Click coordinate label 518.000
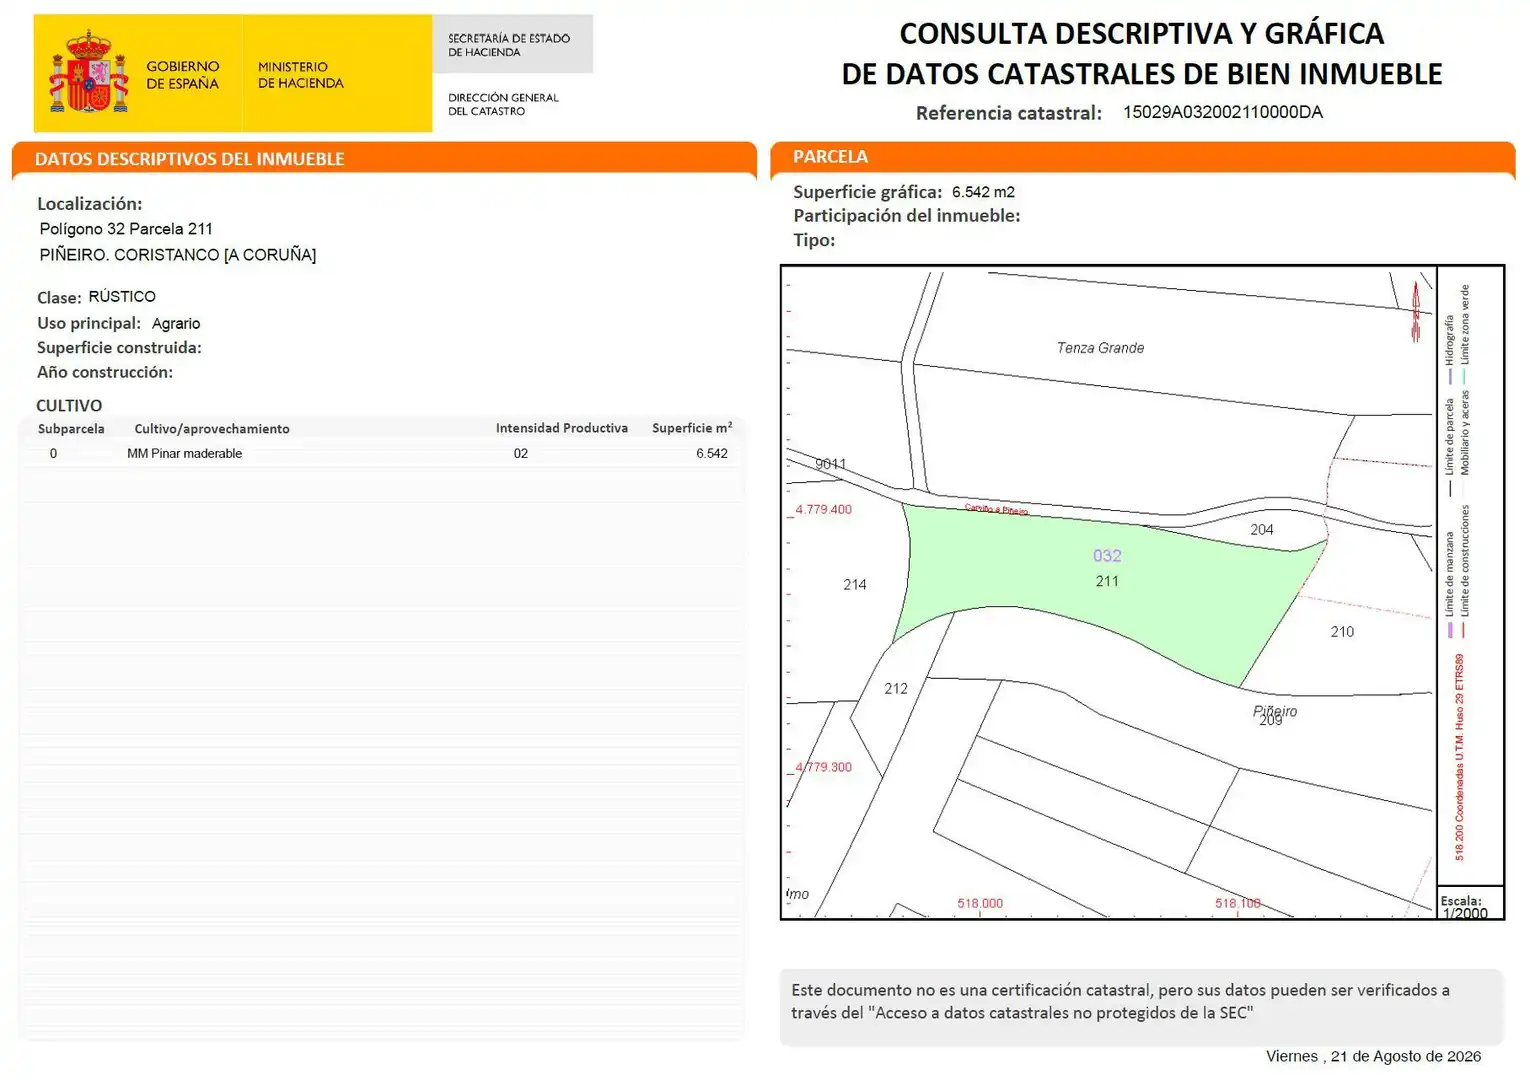1530x1080 pixels. pos(980,904)
